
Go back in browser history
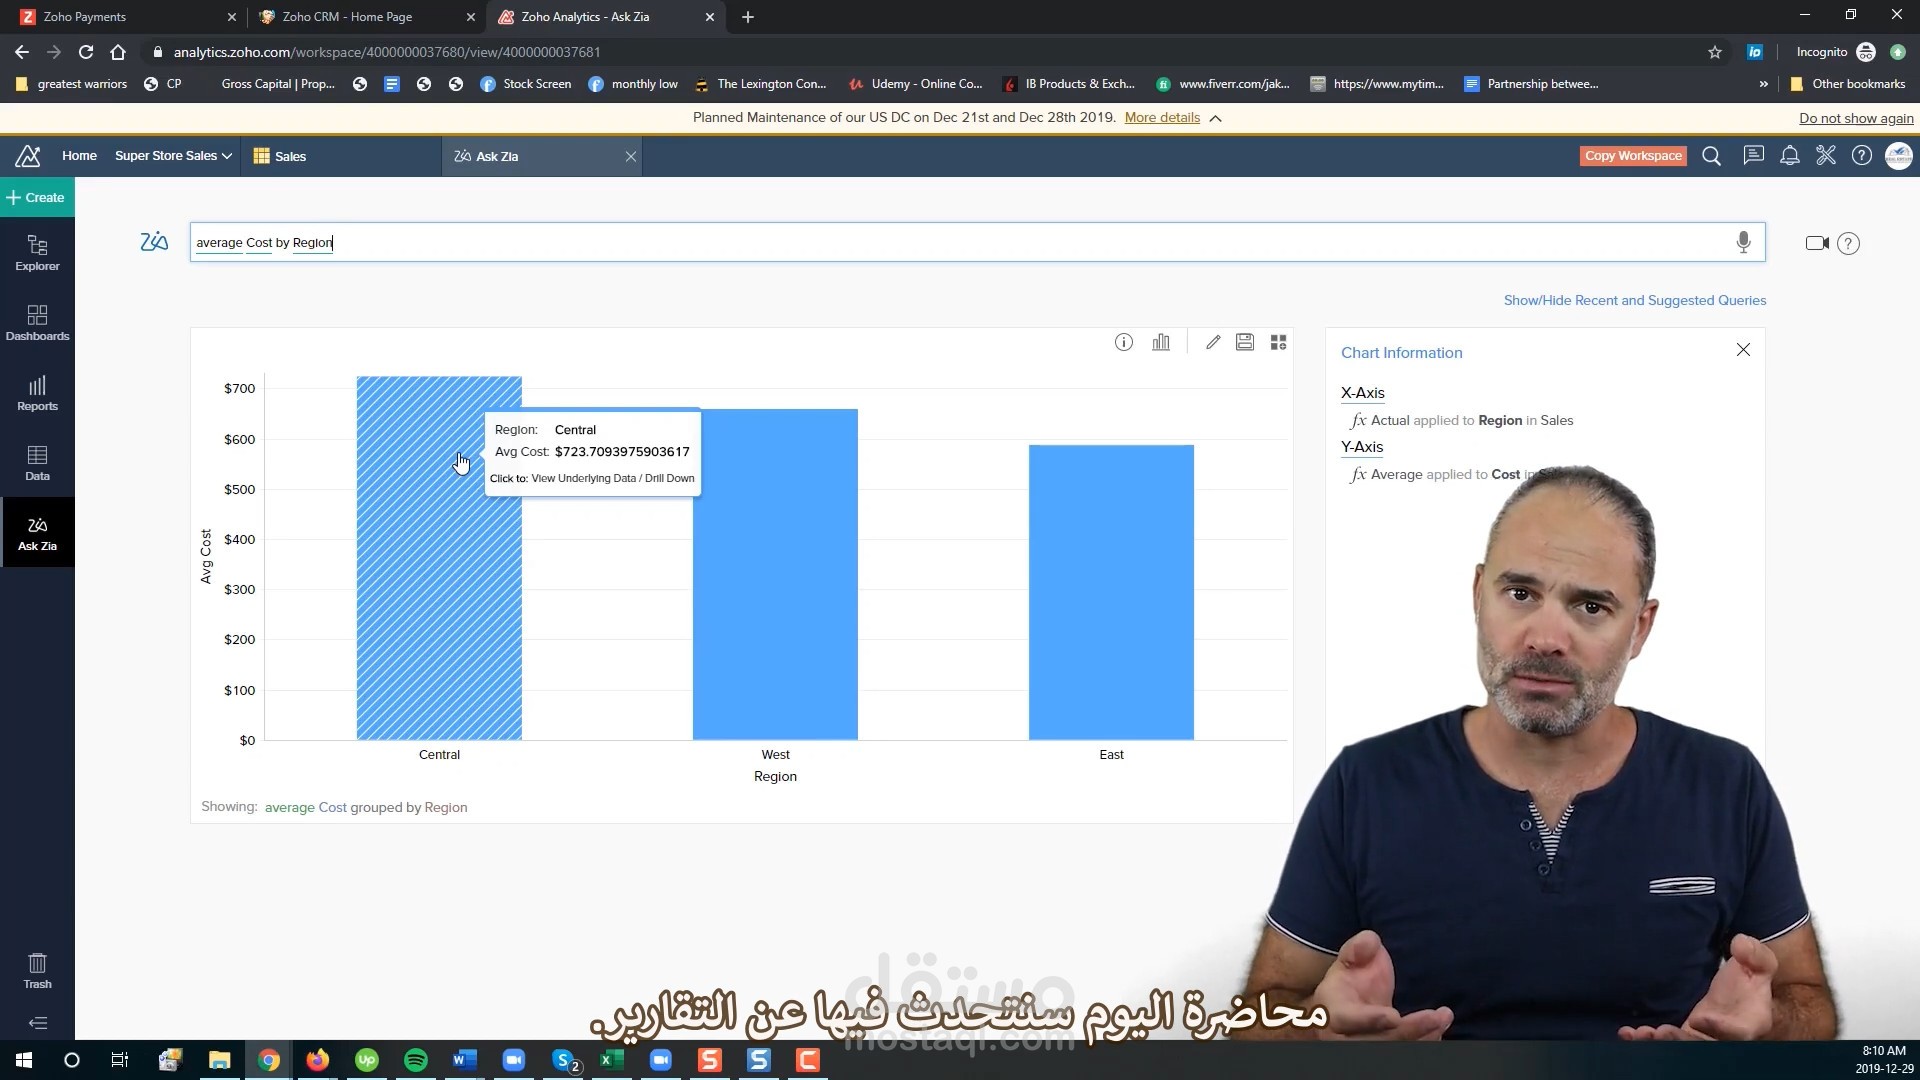click(22, 52)
